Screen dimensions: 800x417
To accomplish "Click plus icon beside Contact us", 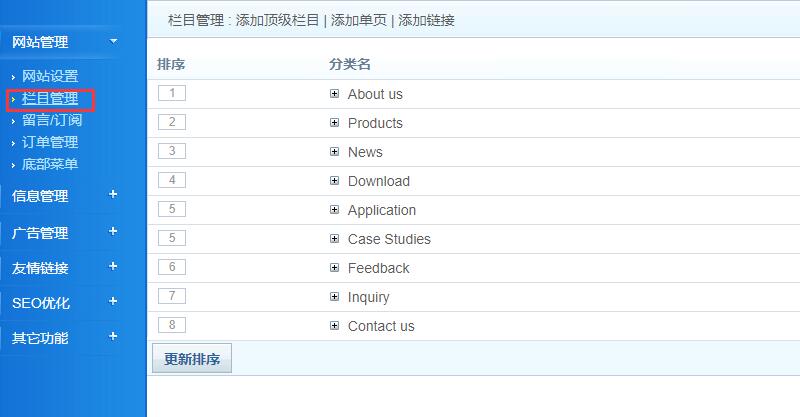I will (x=334, y=326).
